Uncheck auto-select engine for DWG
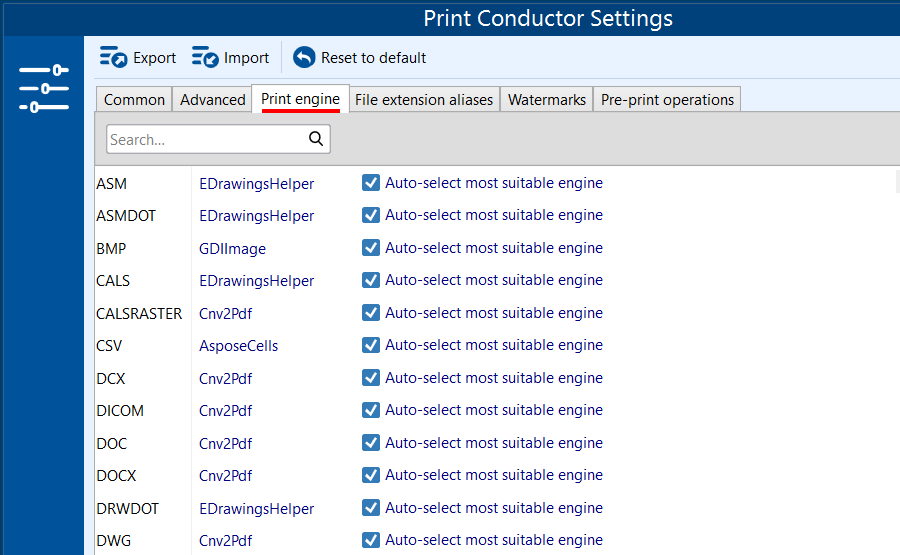The width and height of the screenshot is (900, 555). tap(371, 540)
